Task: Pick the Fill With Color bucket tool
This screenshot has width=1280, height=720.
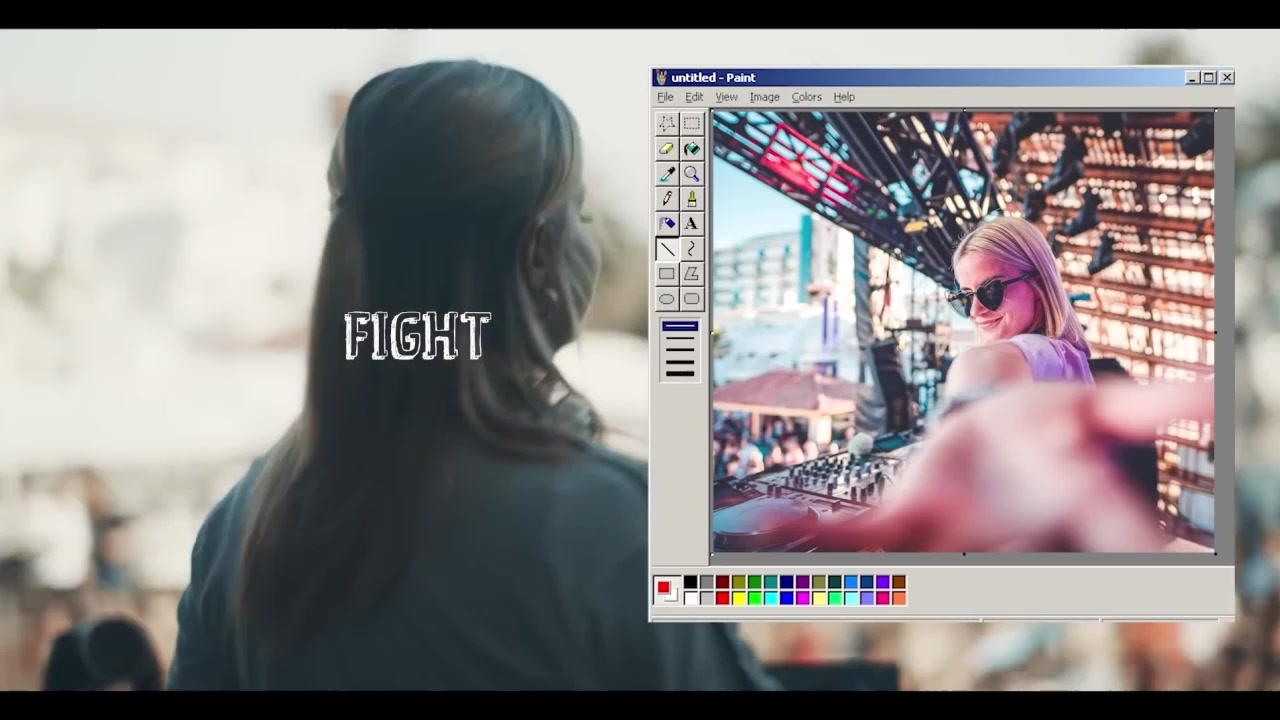Action: click(691, 148)
